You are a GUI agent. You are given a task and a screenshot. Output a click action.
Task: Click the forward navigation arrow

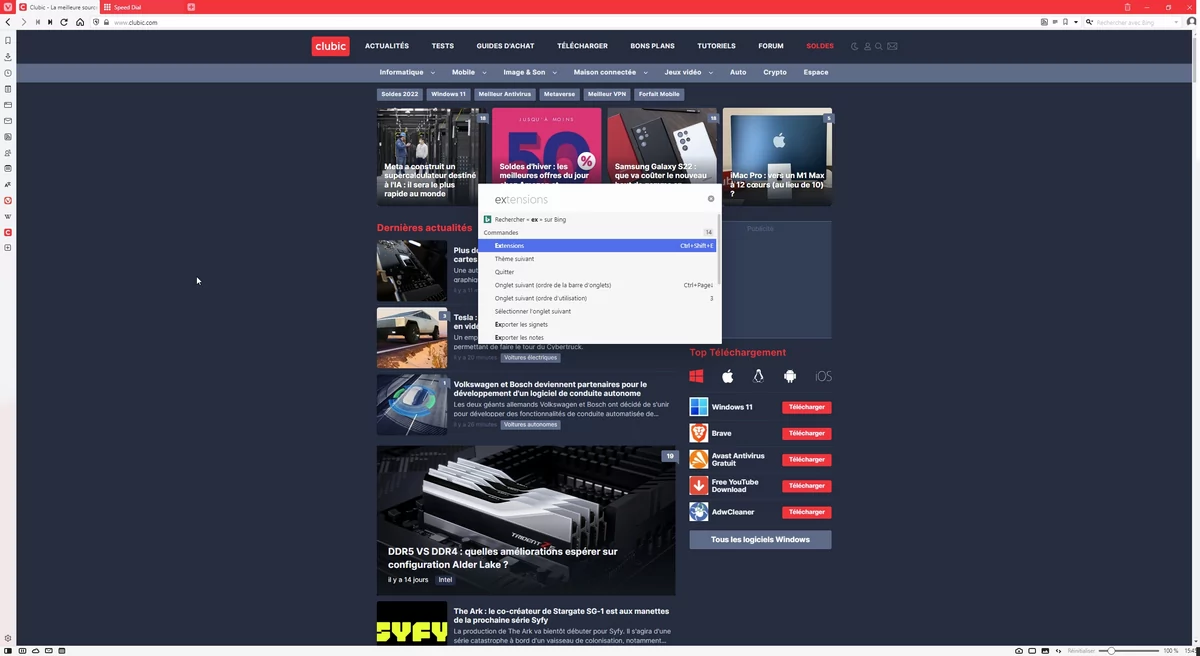tap(24, 22)
